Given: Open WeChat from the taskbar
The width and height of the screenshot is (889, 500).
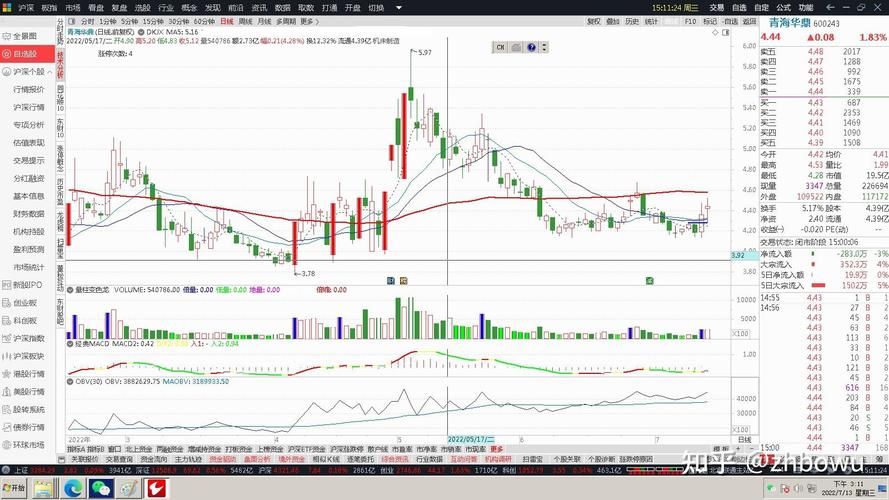Looking at the screenshot, I should point(101,488).
